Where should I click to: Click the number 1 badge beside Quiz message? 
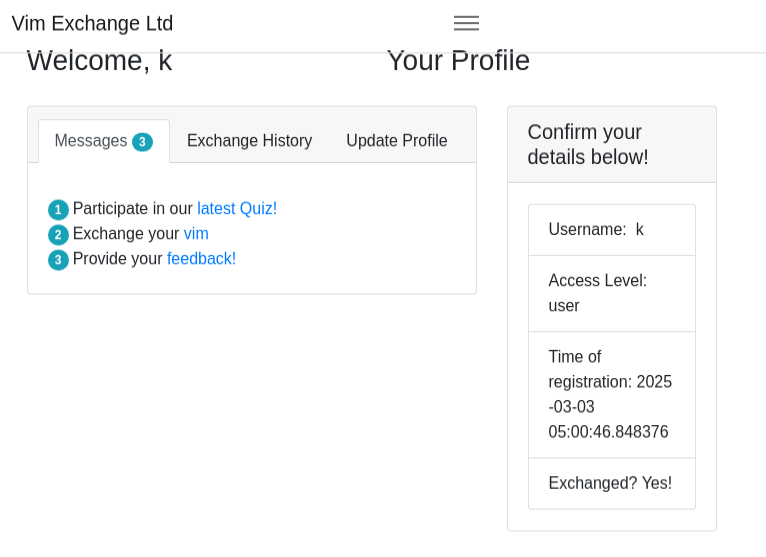click(x=58, y=210)
